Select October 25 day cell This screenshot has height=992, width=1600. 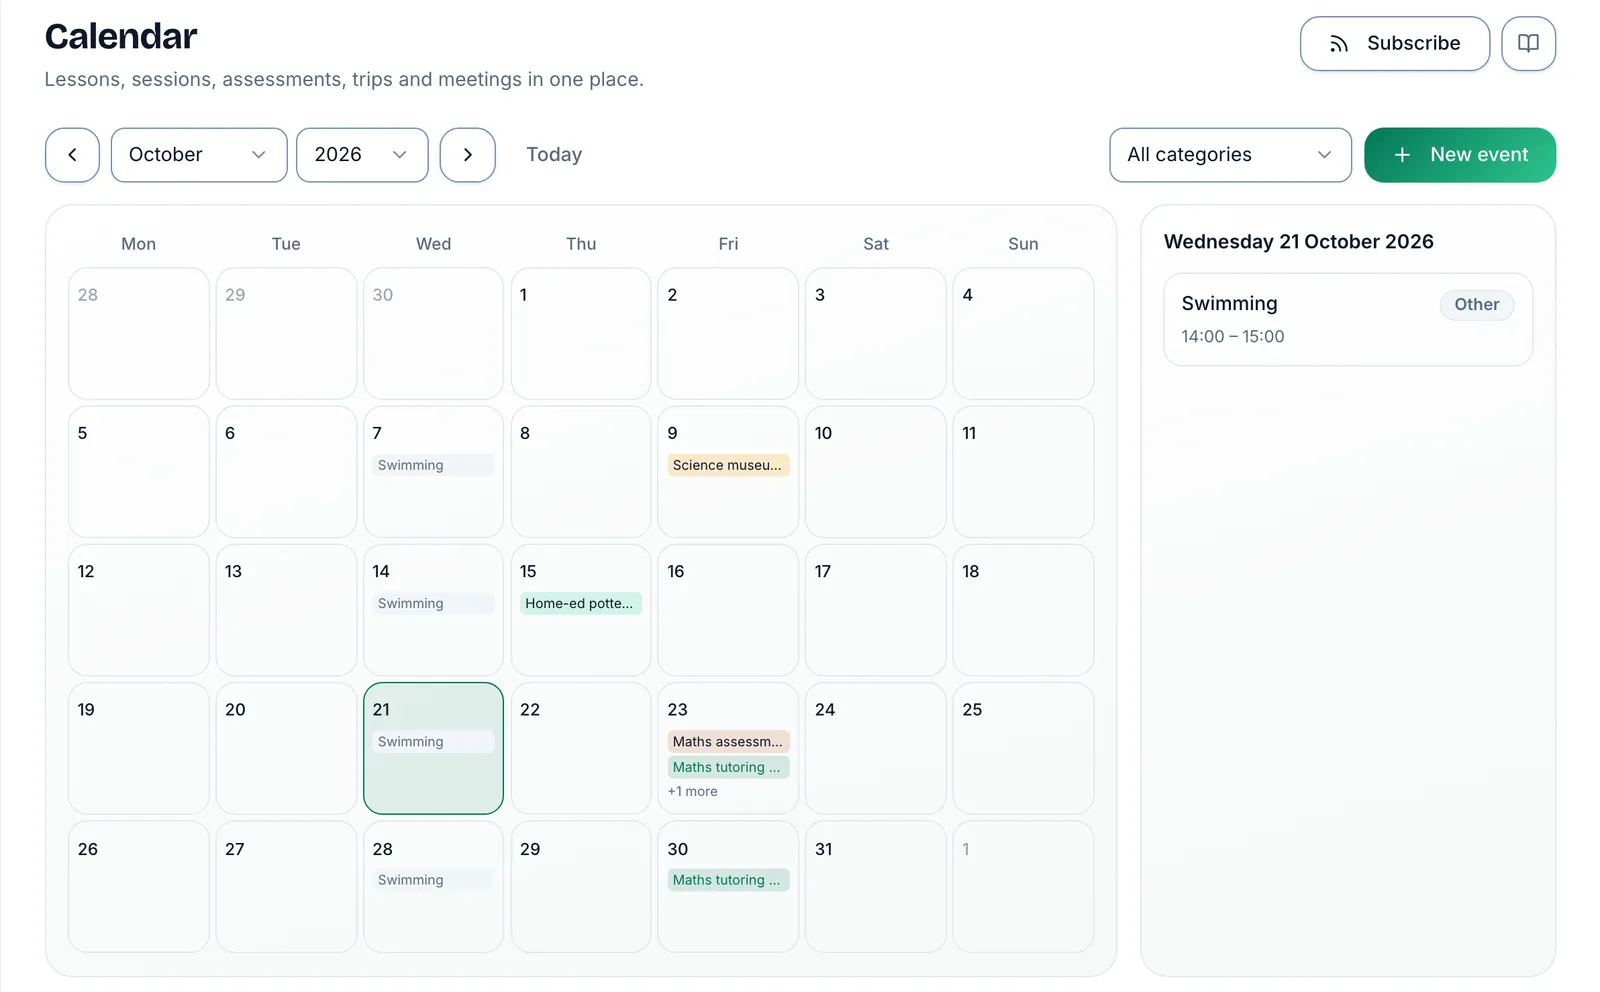[x=1023, y=748]
